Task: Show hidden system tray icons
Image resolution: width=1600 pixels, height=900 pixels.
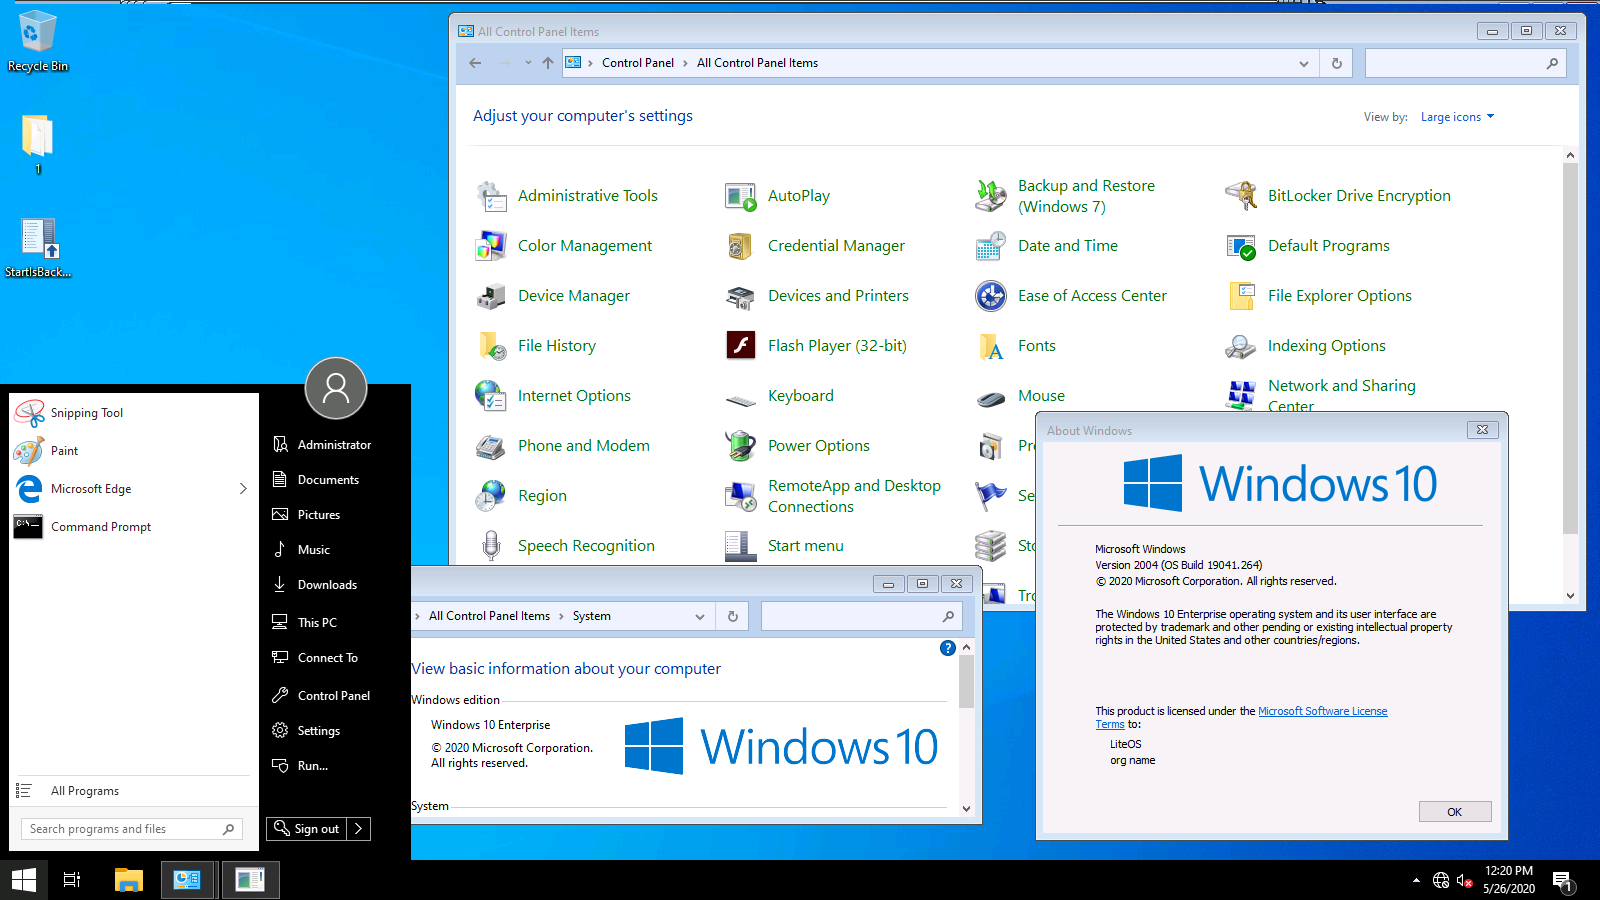Action: tap(1416, 880)
